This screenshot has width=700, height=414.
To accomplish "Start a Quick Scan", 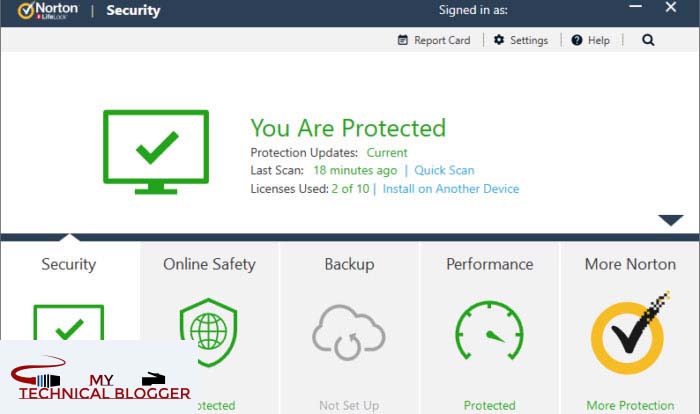I will coord(444,170).
